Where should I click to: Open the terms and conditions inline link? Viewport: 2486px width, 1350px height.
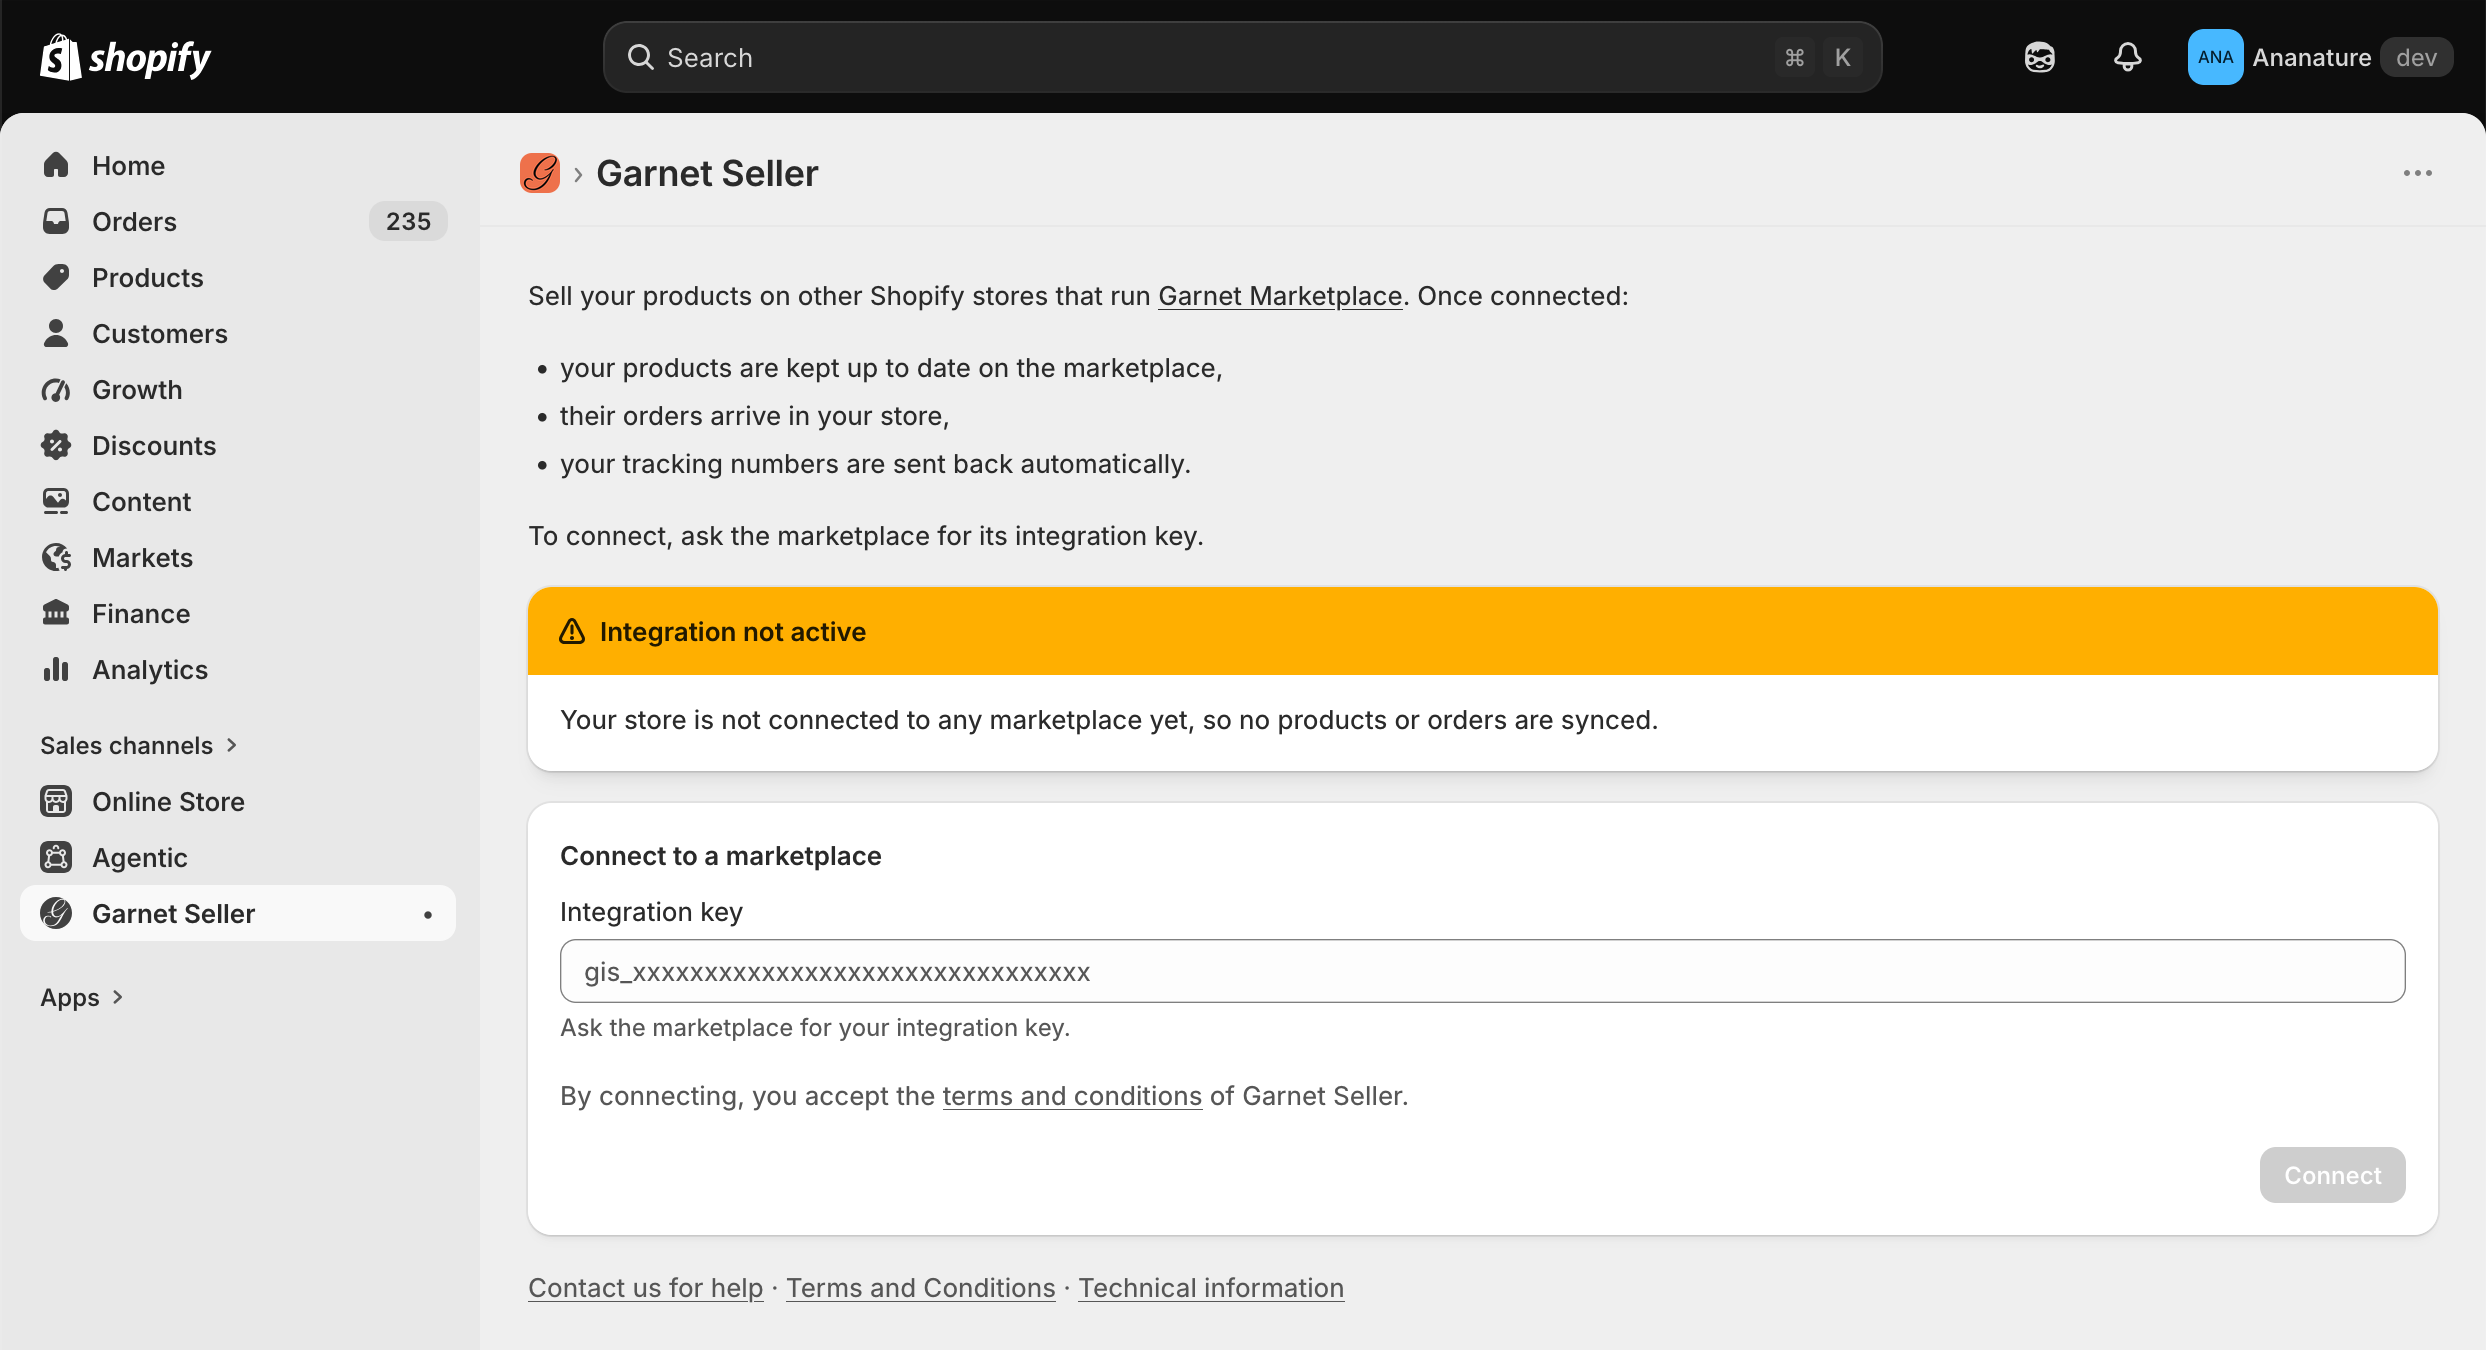pyautogui.click(x=1072, y=1096)
